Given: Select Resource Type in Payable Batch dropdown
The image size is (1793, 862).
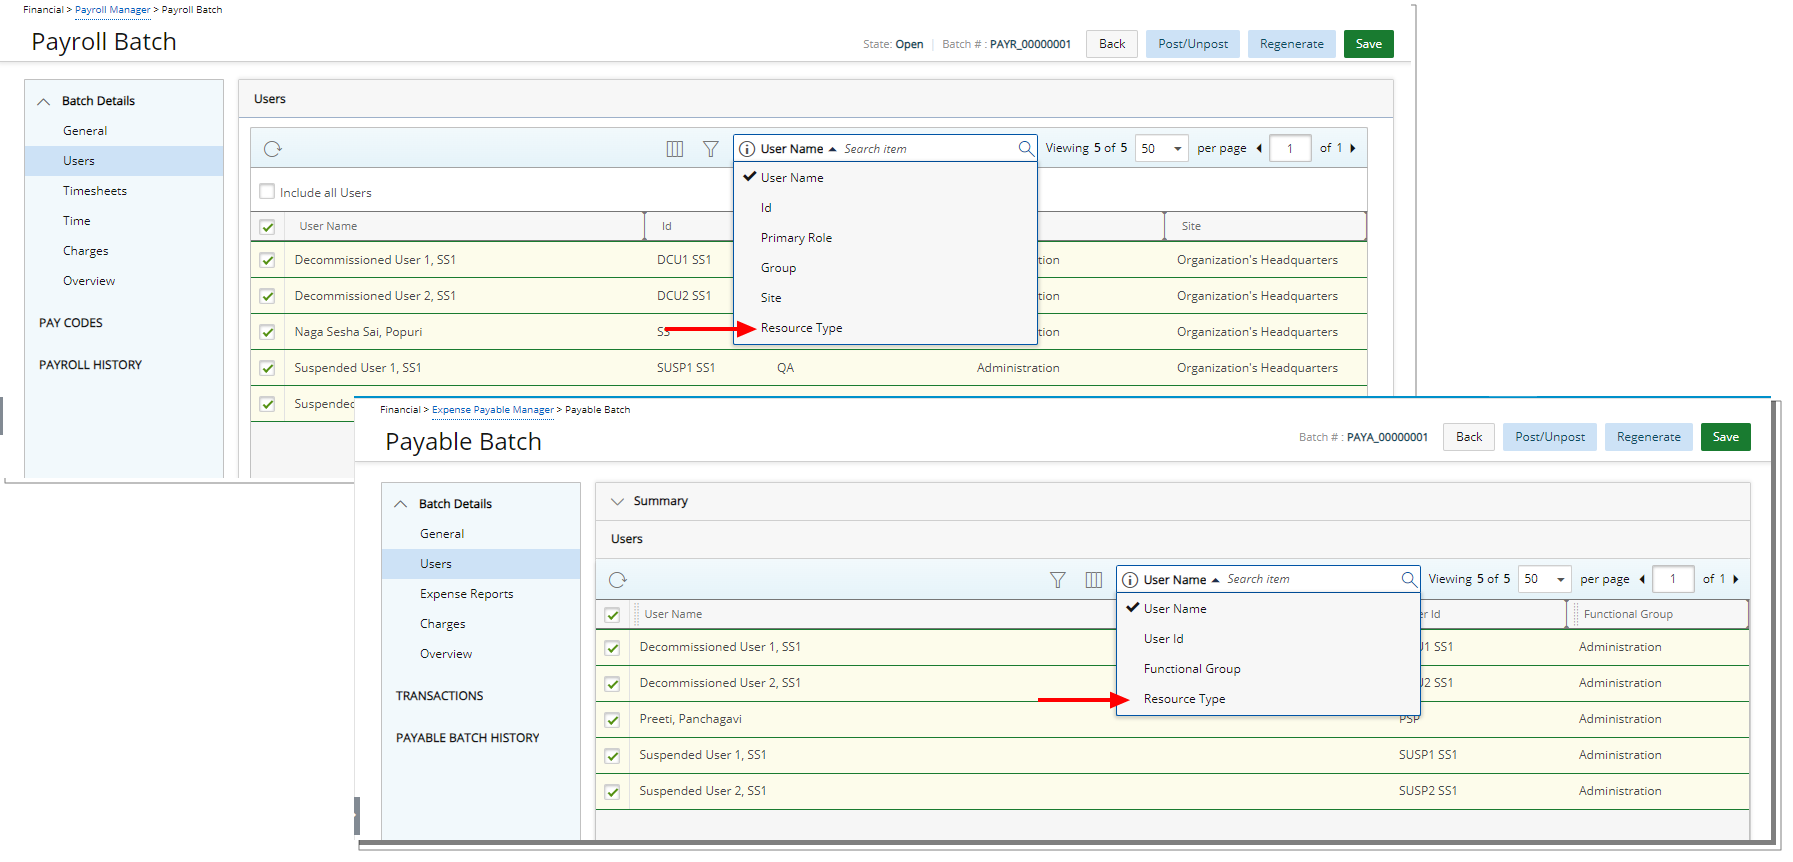Looking at the screenshot, I should pos(1184,699).
